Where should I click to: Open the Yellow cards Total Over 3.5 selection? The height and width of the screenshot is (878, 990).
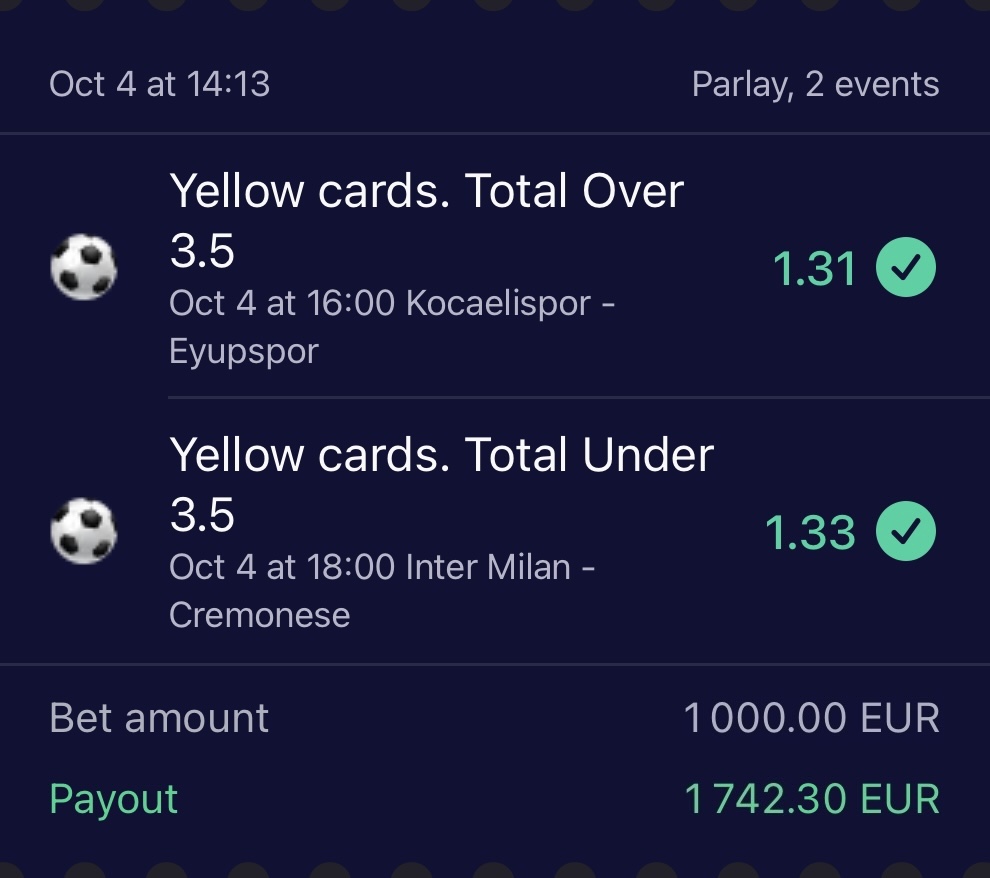coord(426,220)
